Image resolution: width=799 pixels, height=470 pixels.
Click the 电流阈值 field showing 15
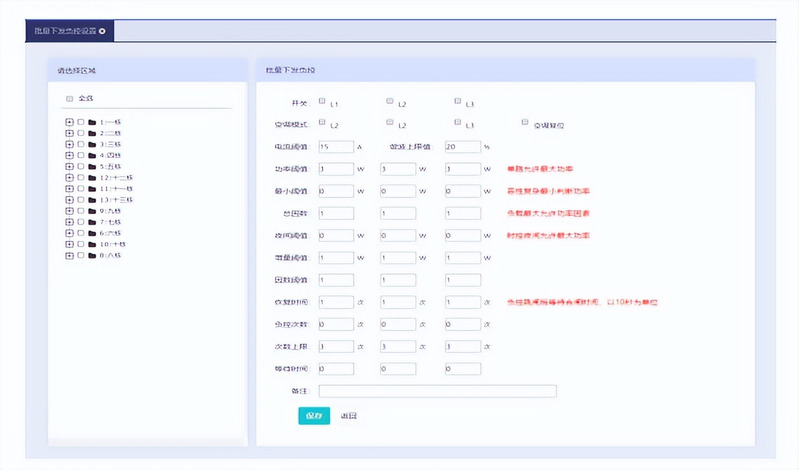335,146
